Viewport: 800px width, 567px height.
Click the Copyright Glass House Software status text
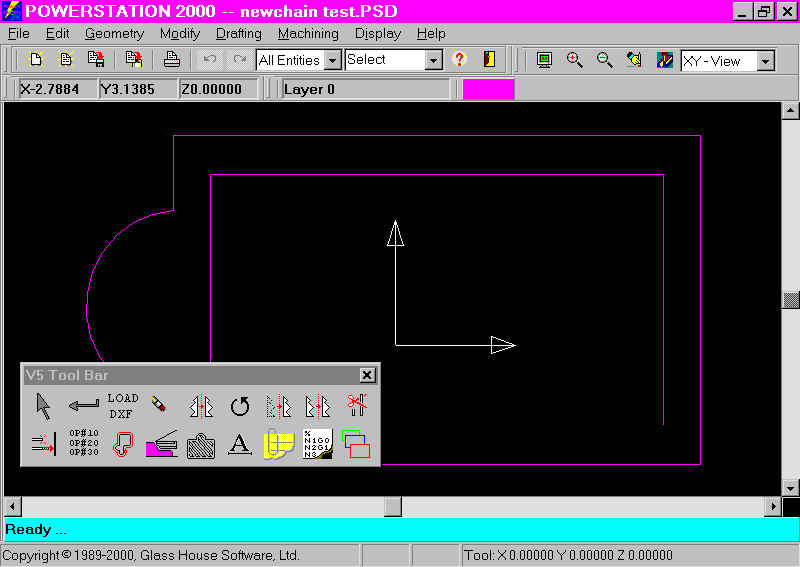tap(151, 555)
